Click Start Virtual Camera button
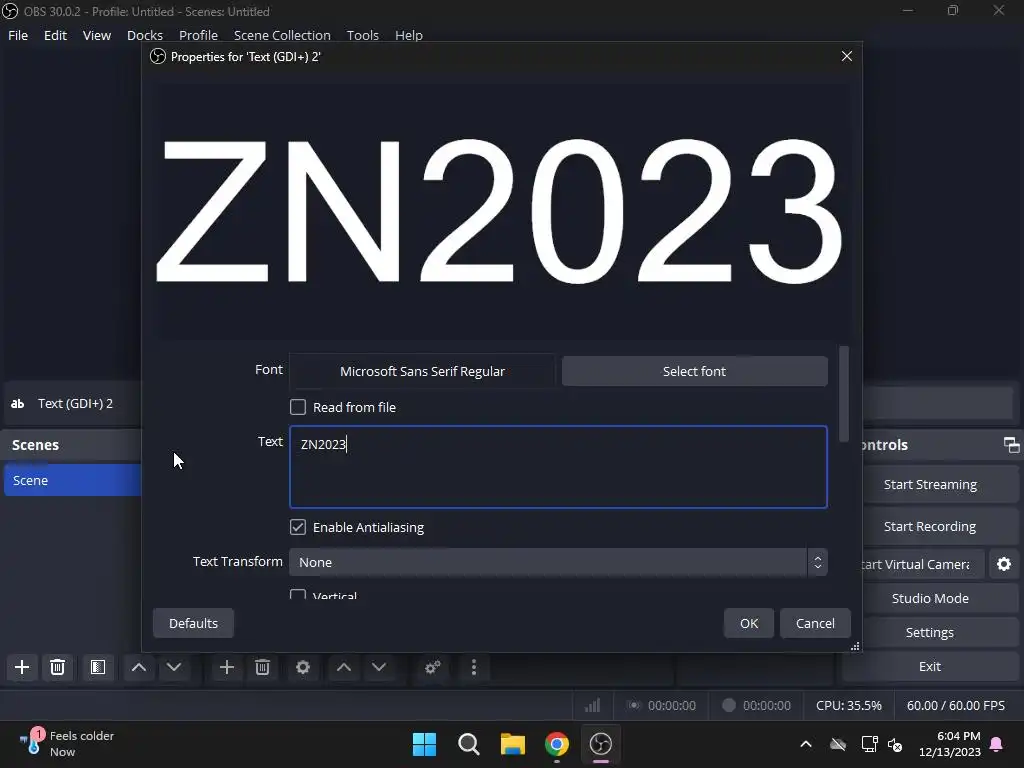The width and height of the screenshot is (1024, 768). (x=922, y=564)
